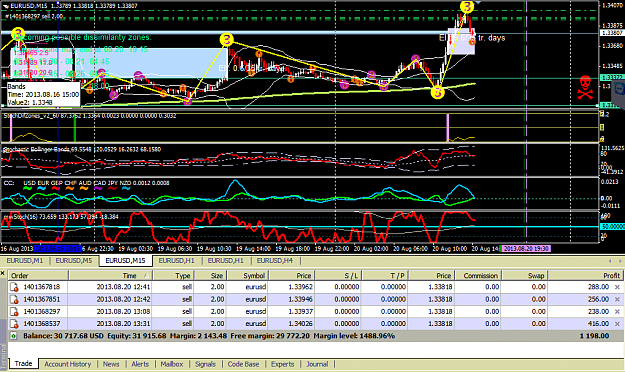This screenshot has width=625, height=372.
Task: Click the order icon for ticket 1401367851
Action: [14, 299]
